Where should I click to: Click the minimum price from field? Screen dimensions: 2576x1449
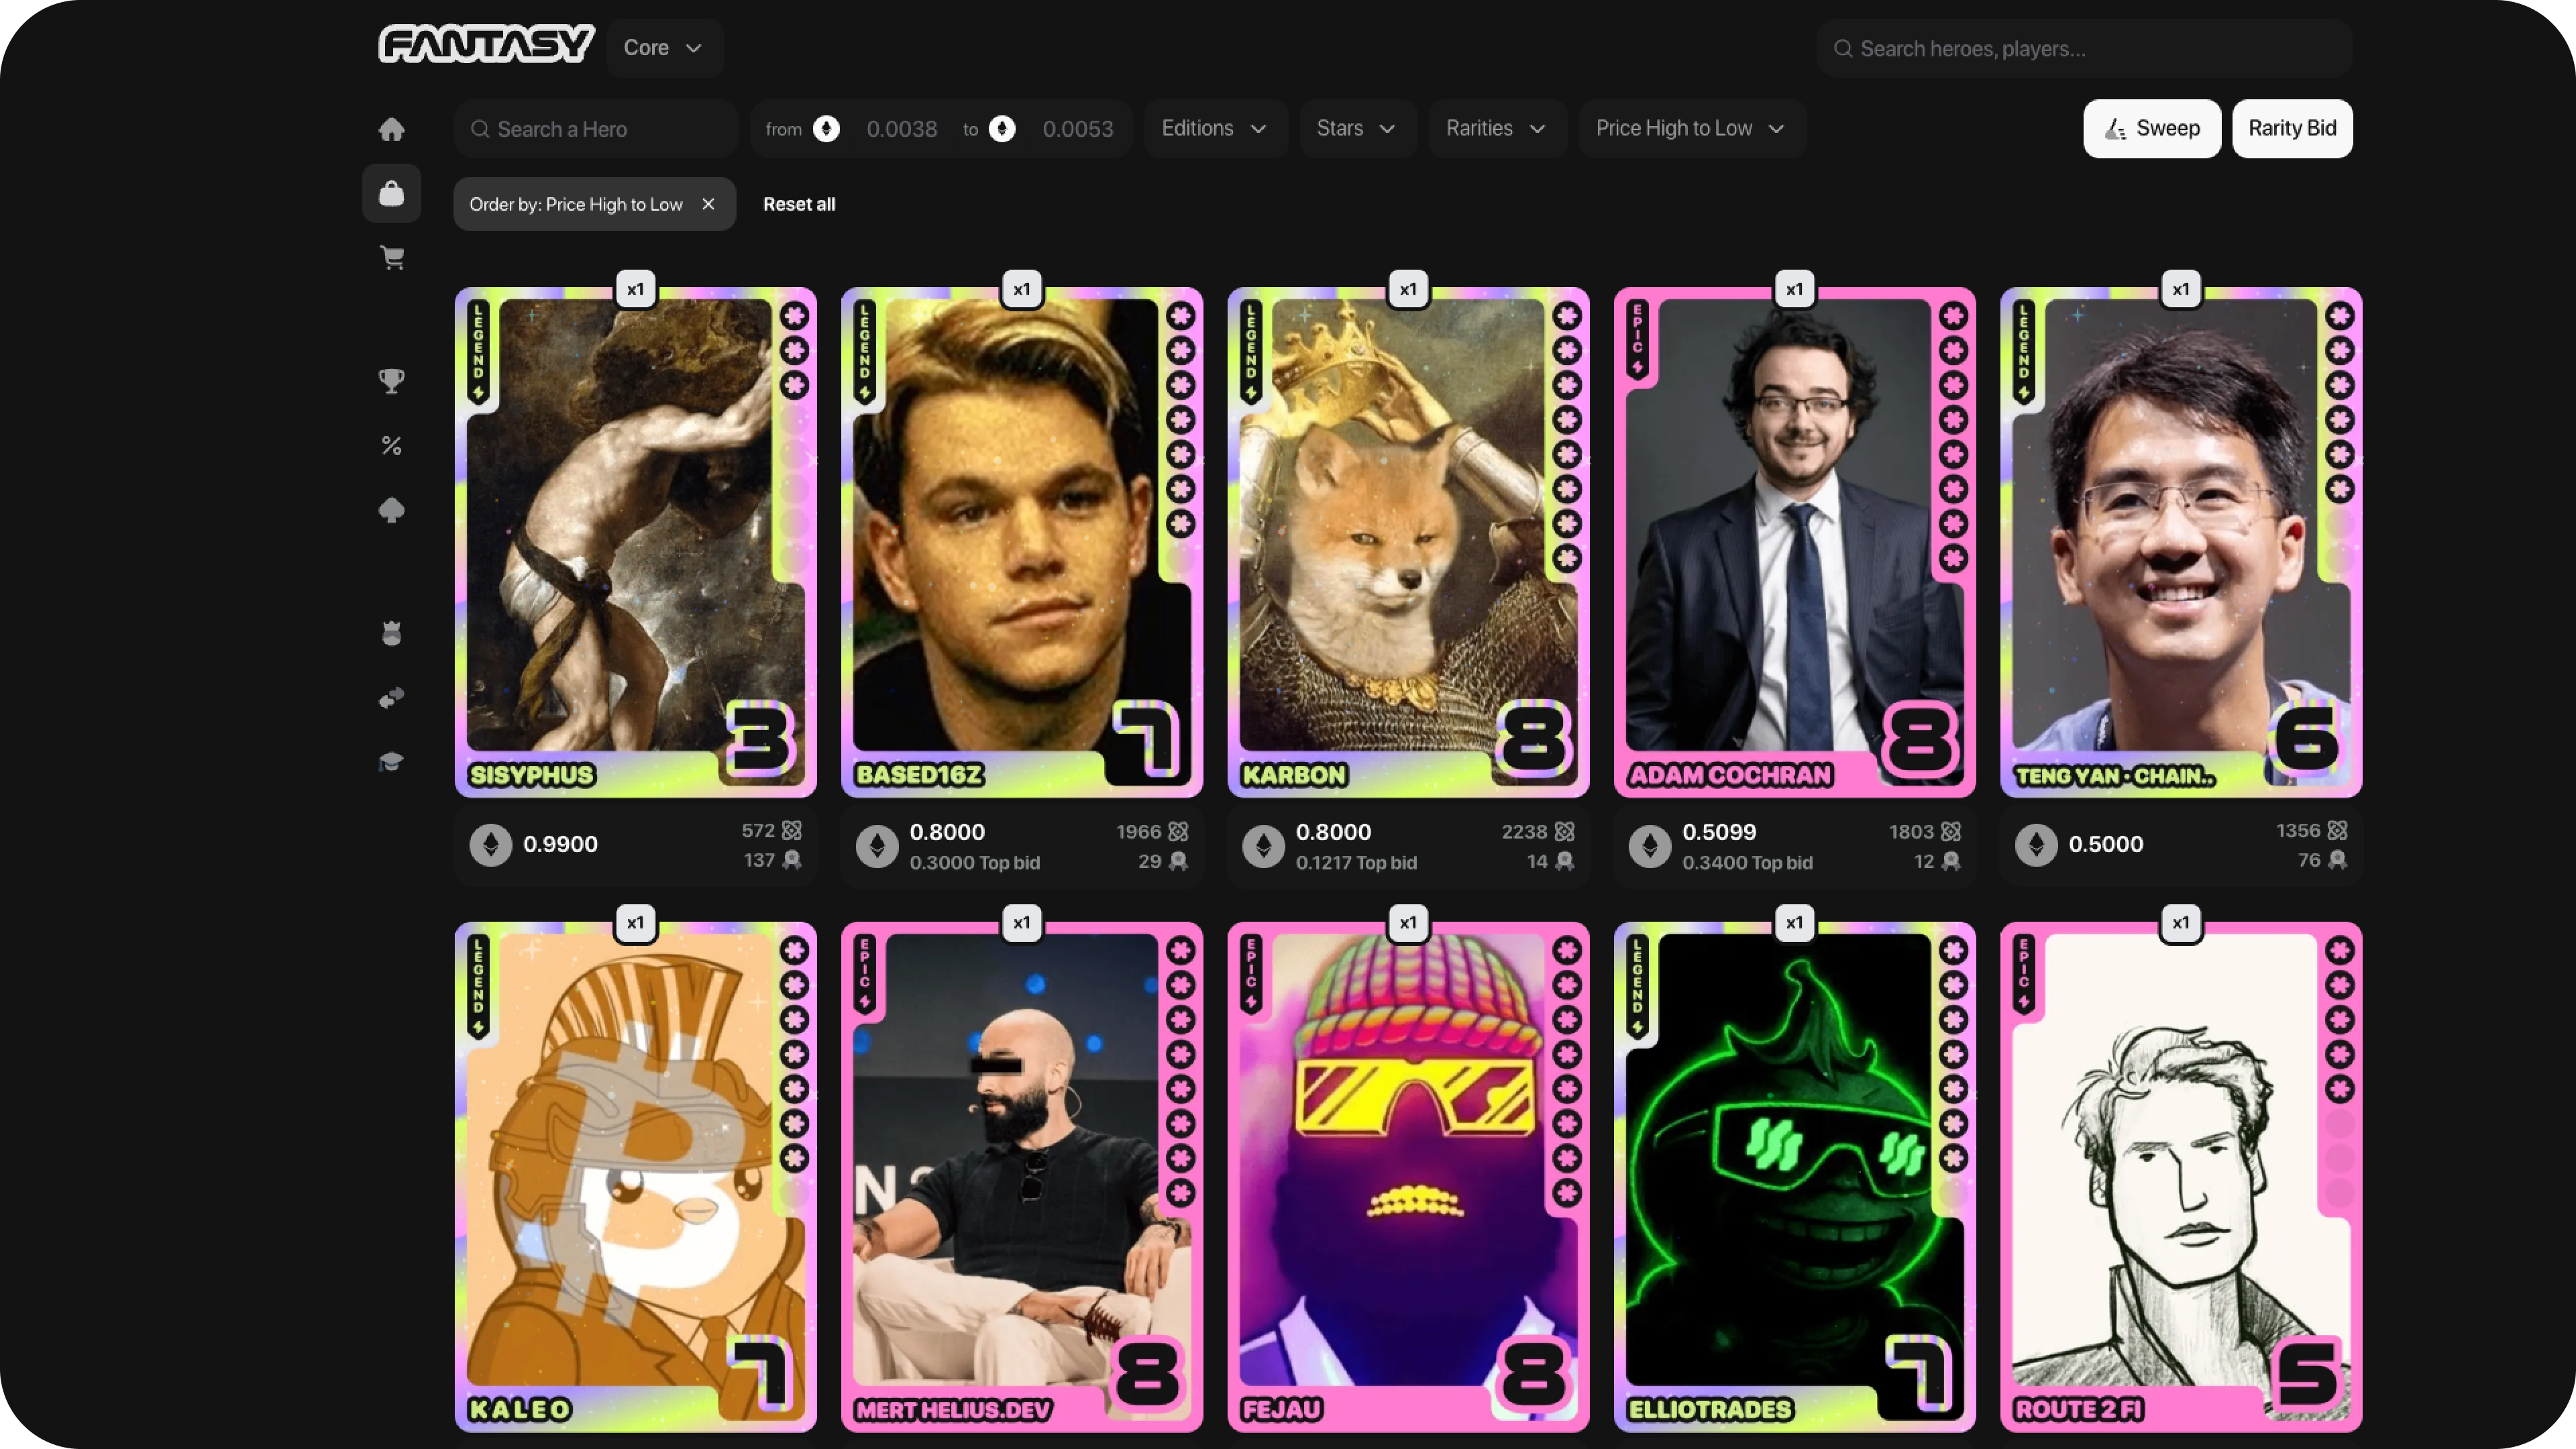[900, 129]
